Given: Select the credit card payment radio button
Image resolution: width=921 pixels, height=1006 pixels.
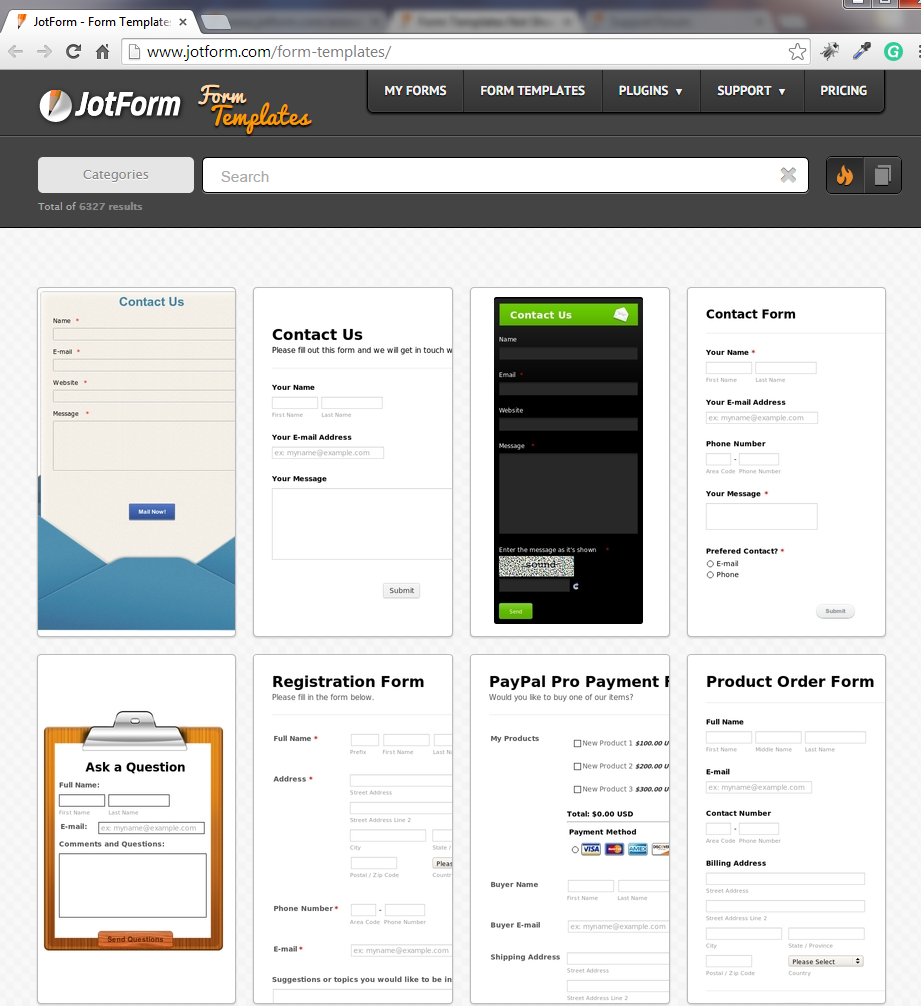Looking at the screenshot, I should coord(575,849).
